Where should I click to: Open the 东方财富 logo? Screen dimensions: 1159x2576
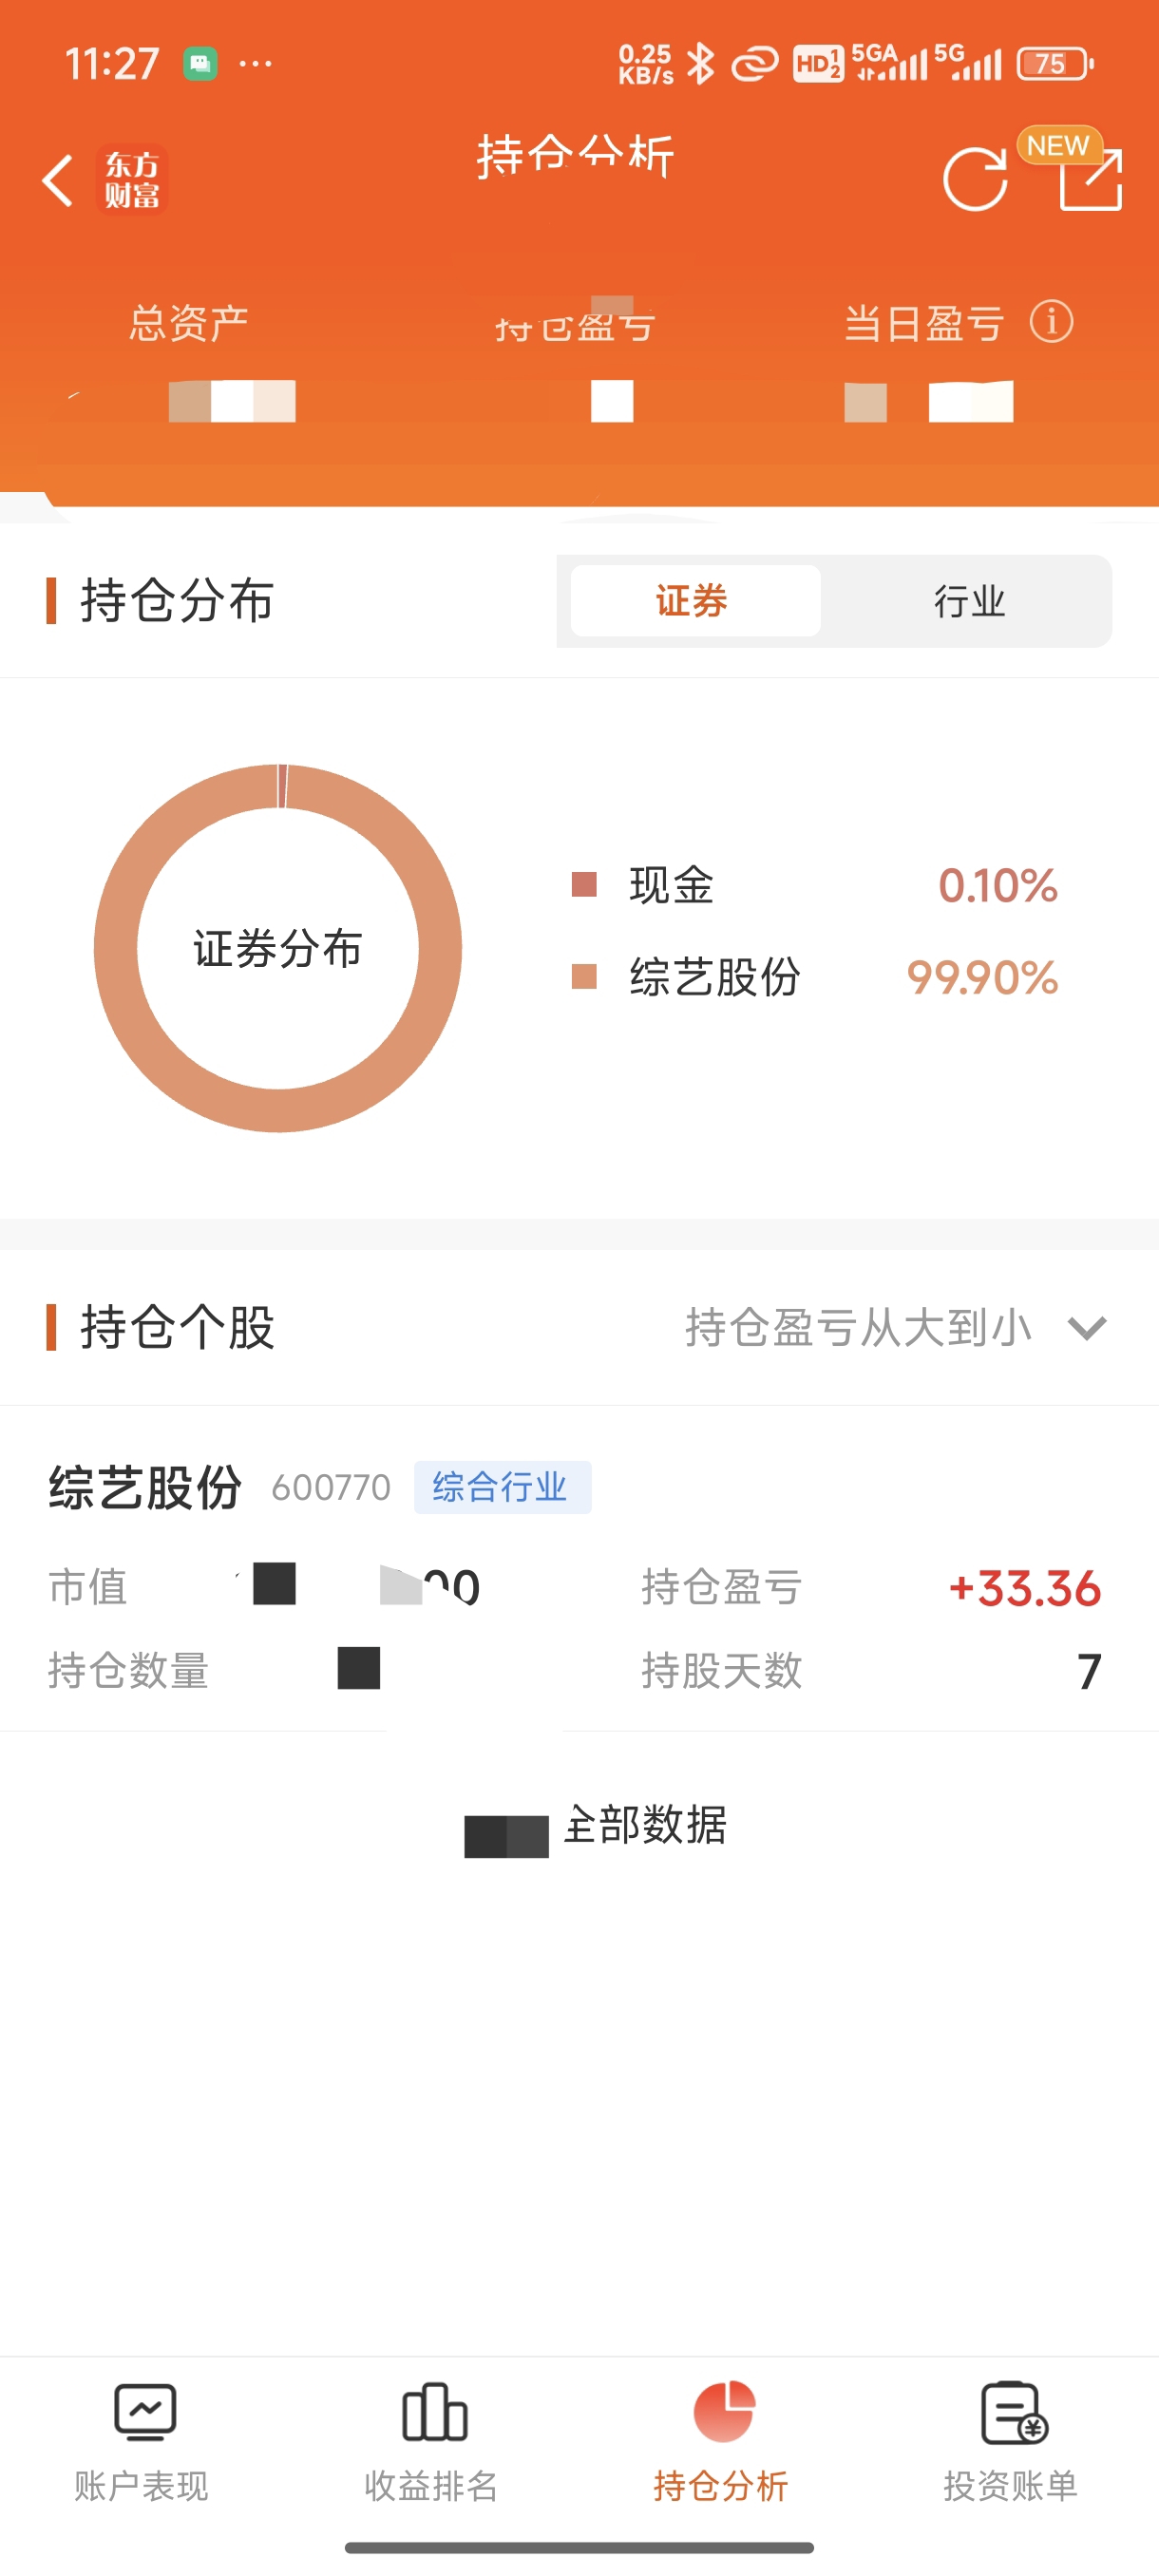click(132, 180)
